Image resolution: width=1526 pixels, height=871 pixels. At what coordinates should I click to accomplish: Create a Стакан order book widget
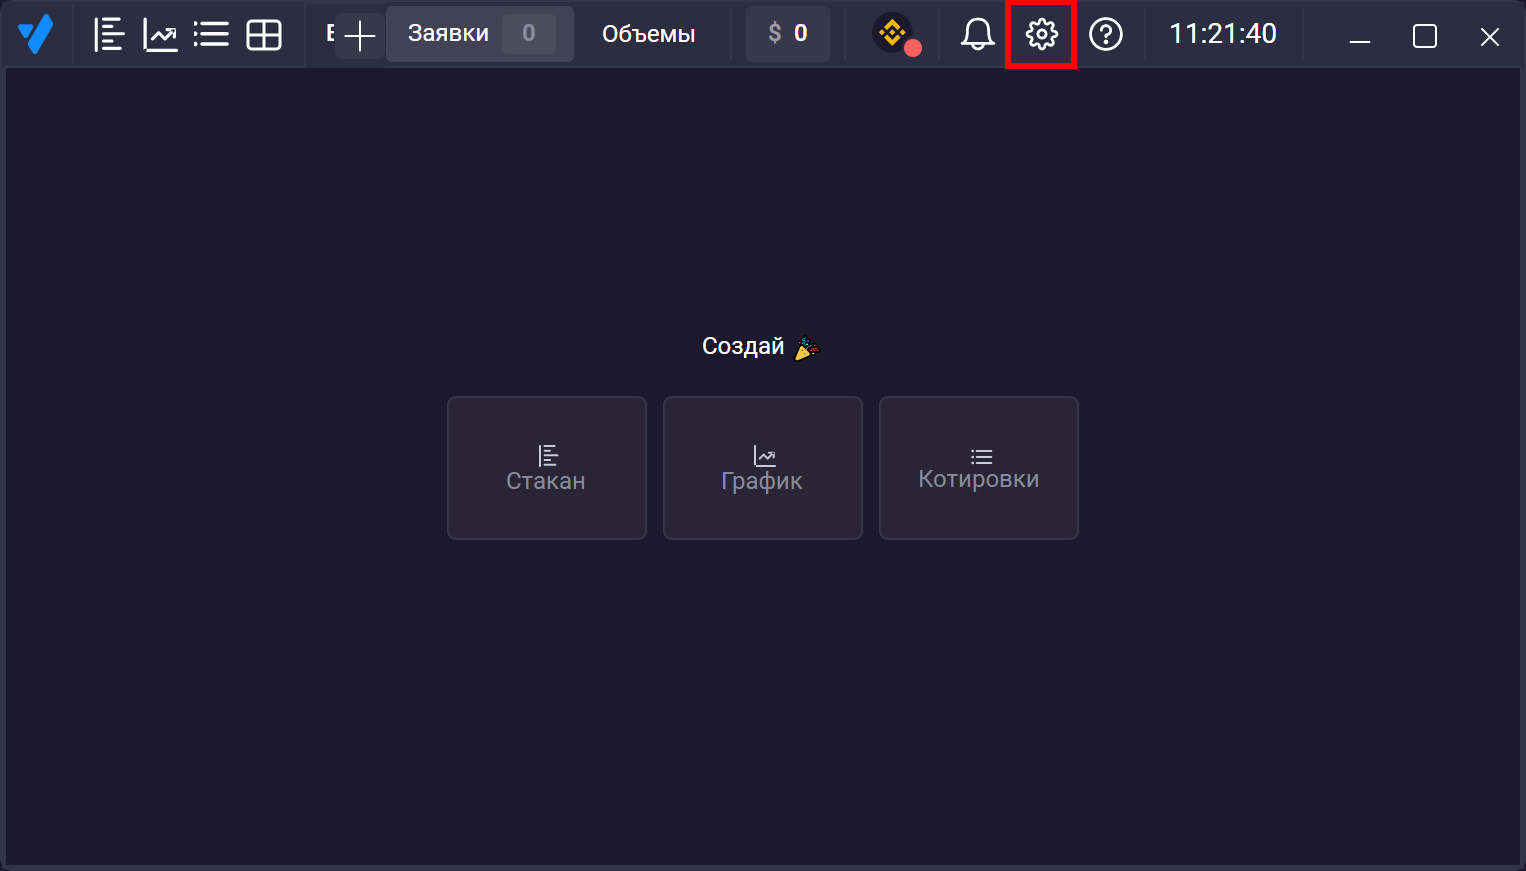point(546,468)
